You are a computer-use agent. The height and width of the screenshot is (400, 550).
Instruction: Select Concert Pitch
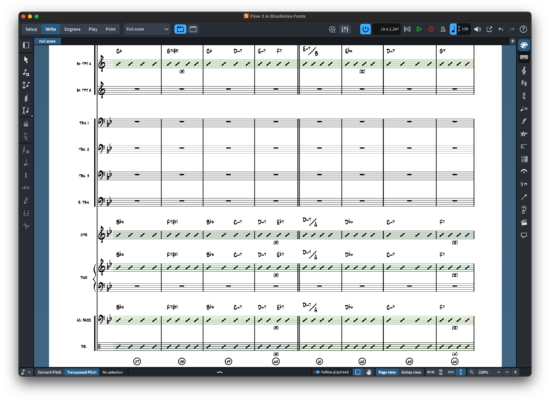tap(49, 372)
